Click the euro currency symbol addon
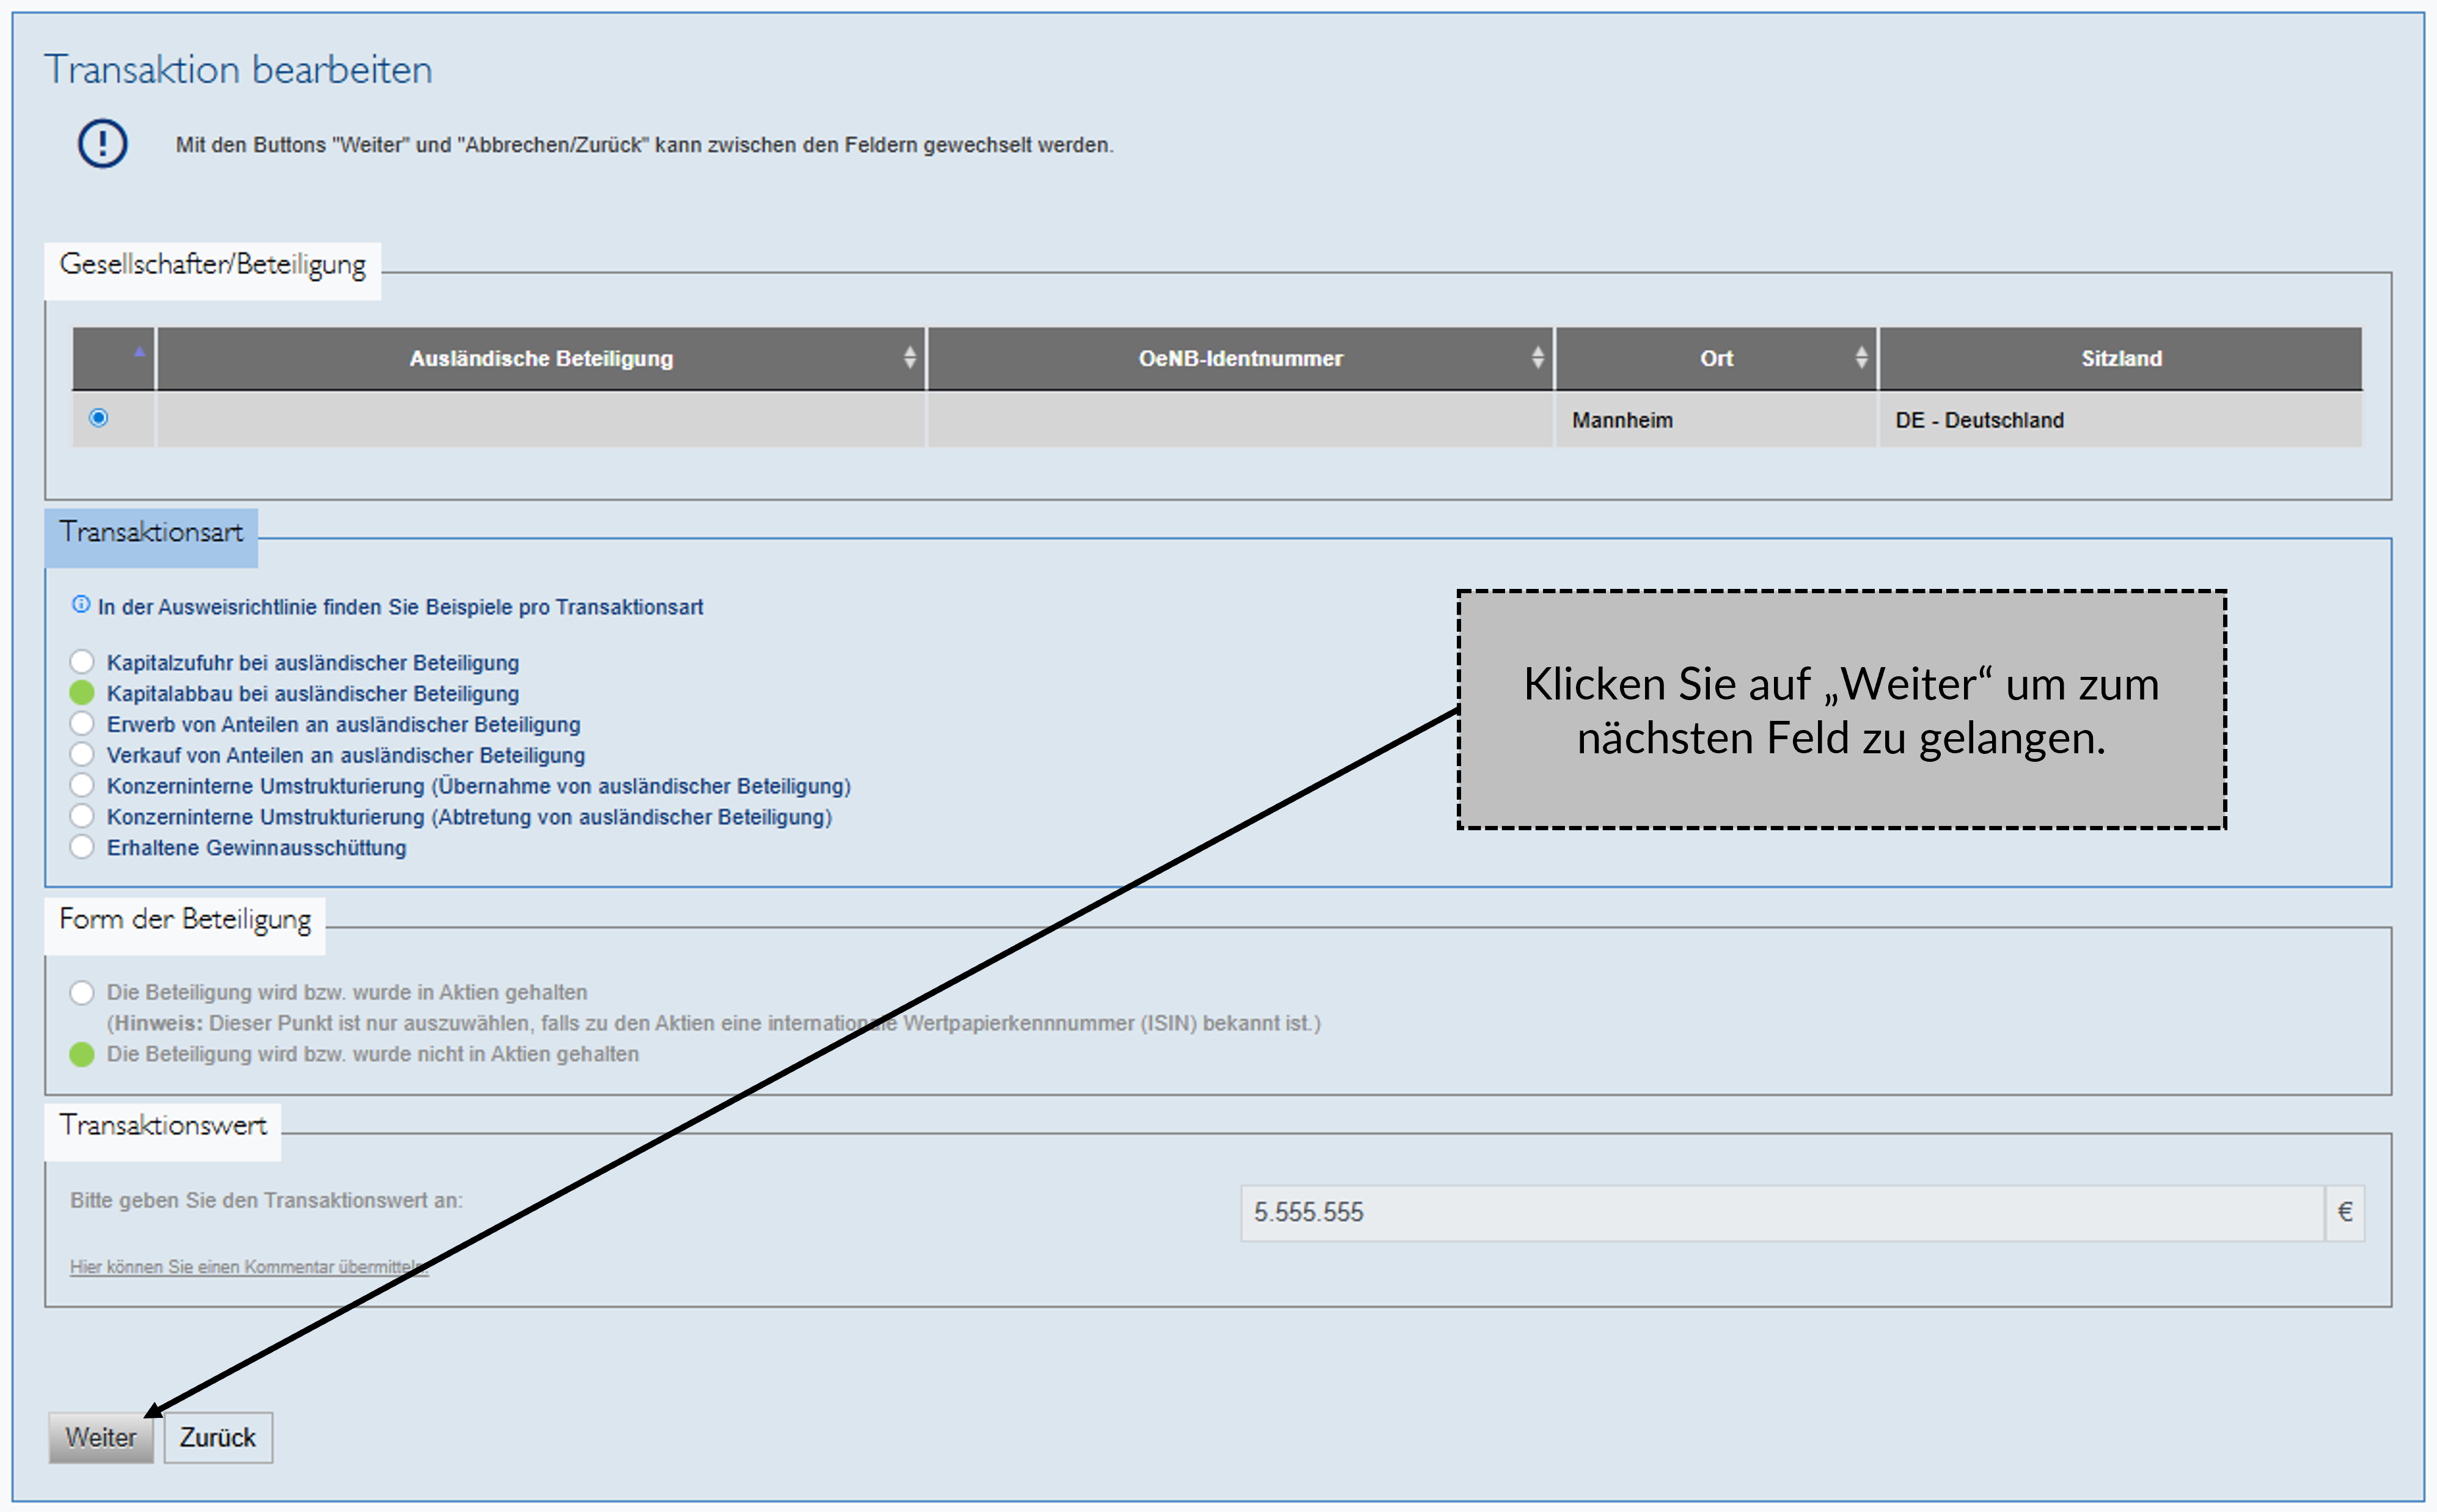This screenshot has height=1512, width=2437. [2344, 1212]
